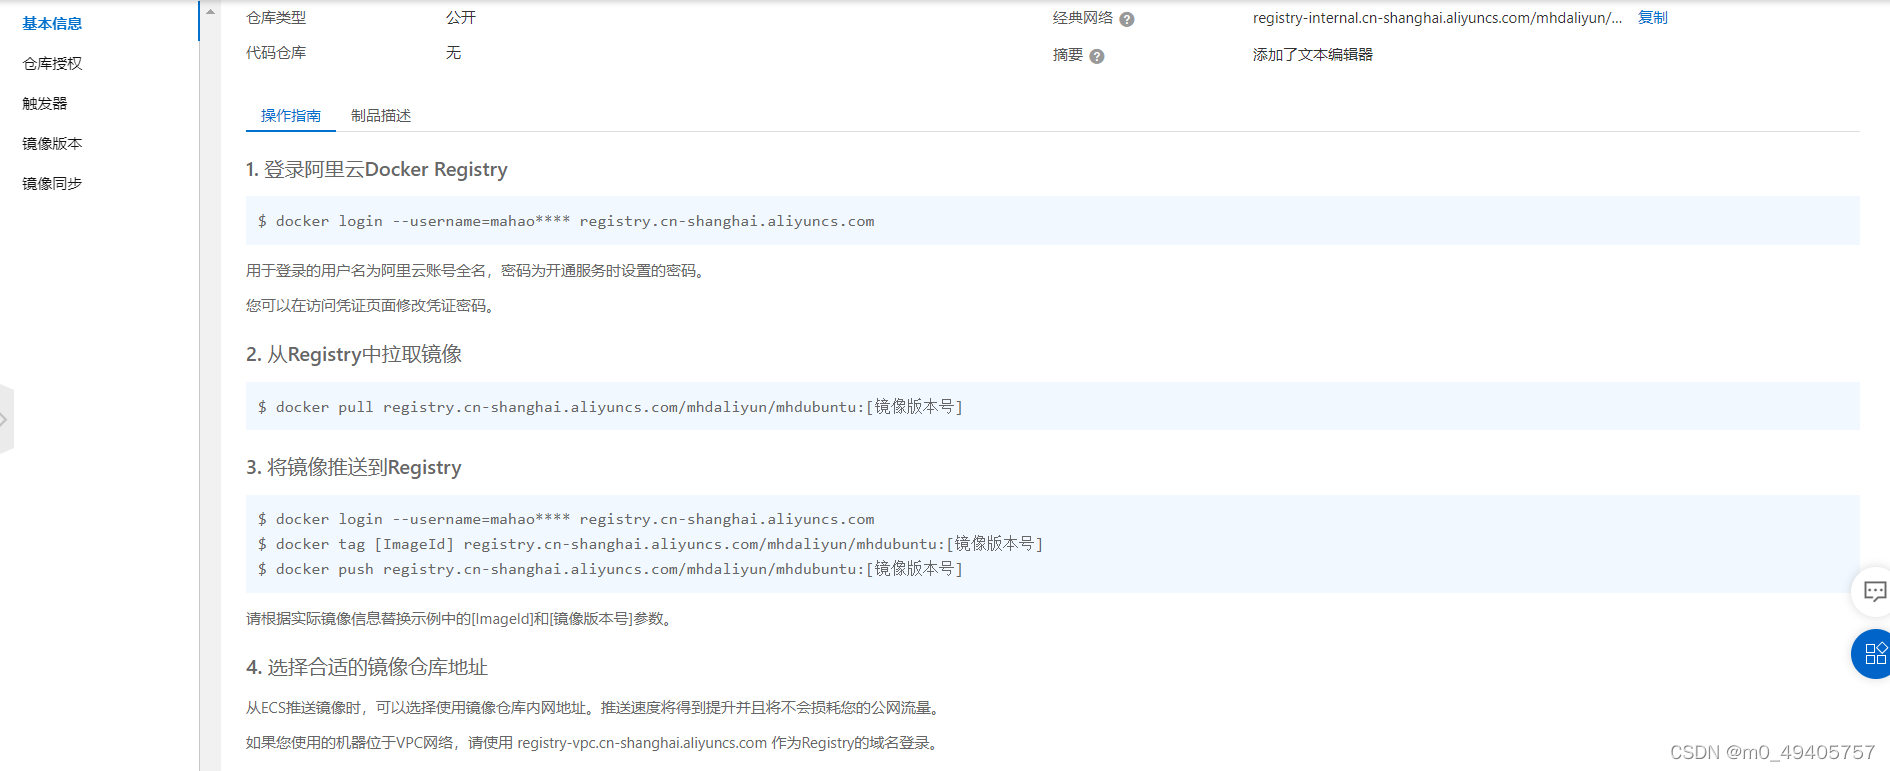Click help icon next to 经典网络
This screenshot has width=1890, height=771.
(x=1127, y=19)
